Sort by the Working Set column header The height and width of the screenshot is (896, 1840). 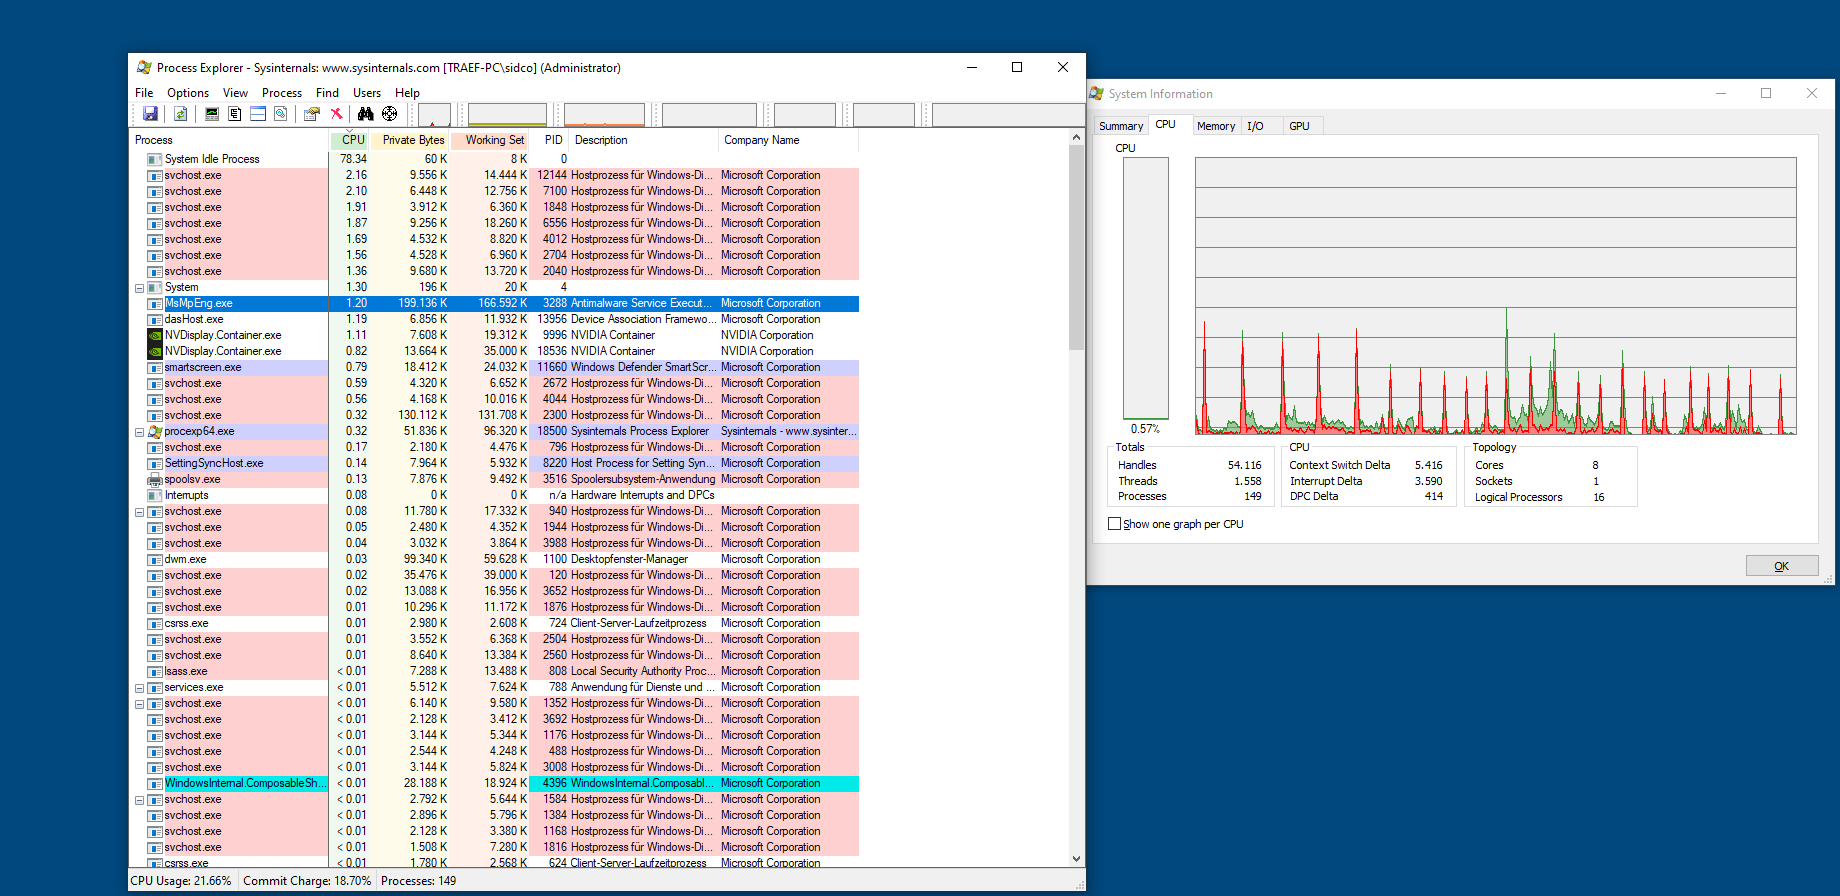click(x=491, y=140)
